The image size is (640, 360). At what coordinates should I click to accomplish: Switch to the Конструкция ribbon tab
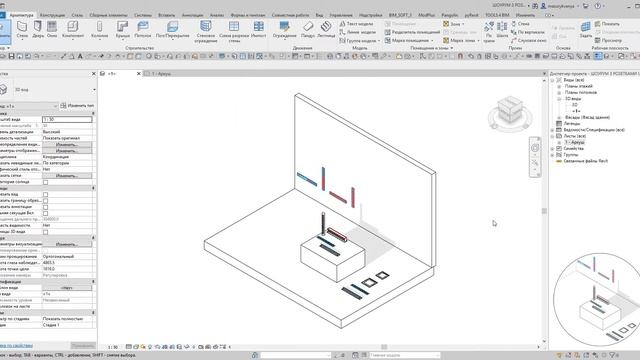[52, 15]
